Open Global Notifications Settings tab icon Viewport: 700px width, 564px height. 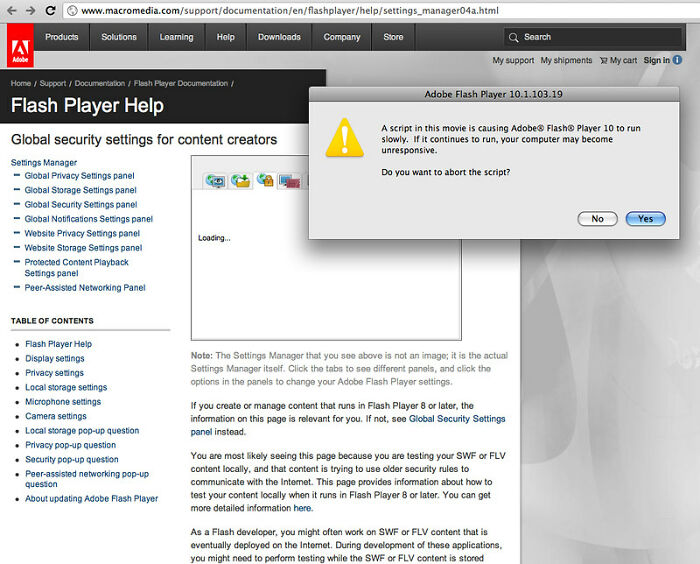(289, 181)
